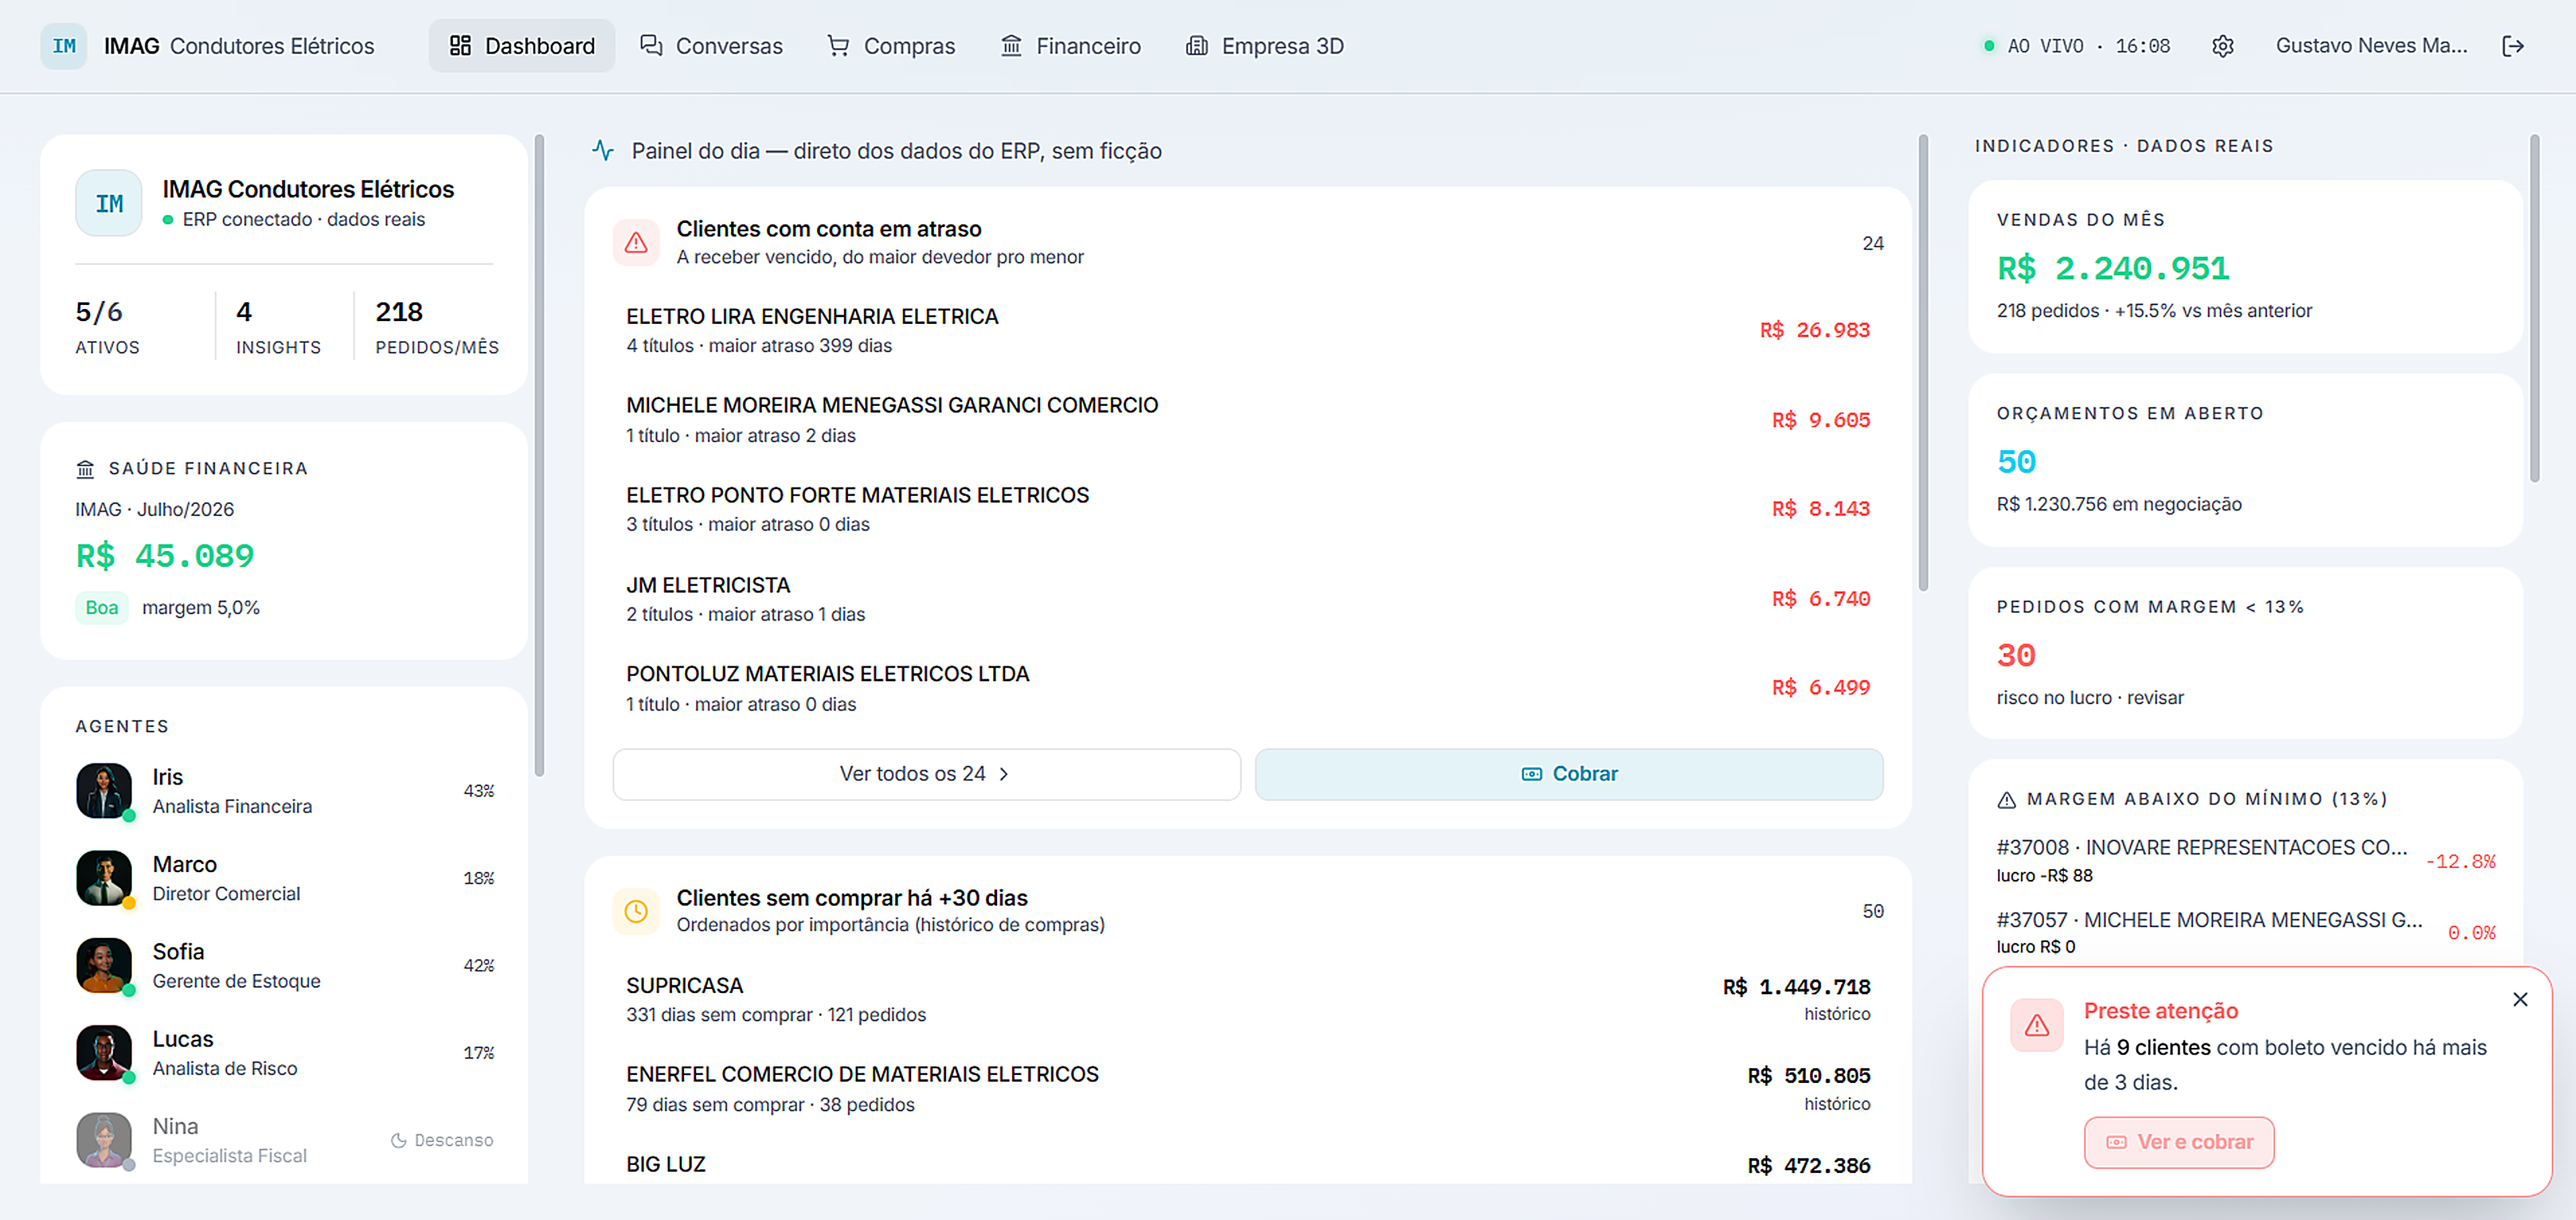Click the yellow clock icon for inactive clients
Image resolution: width=2576 pixels, height=1220 pixels.
[x=636, y=911]
